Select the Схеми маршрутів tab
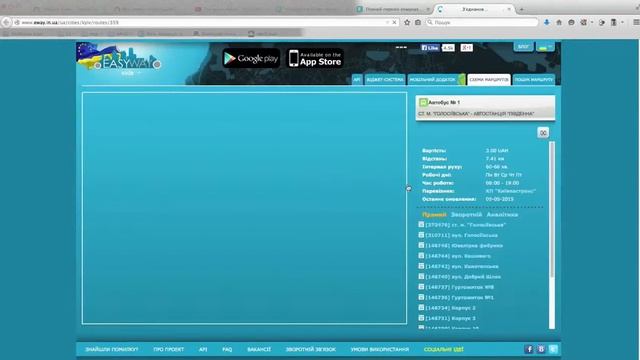 489,80
